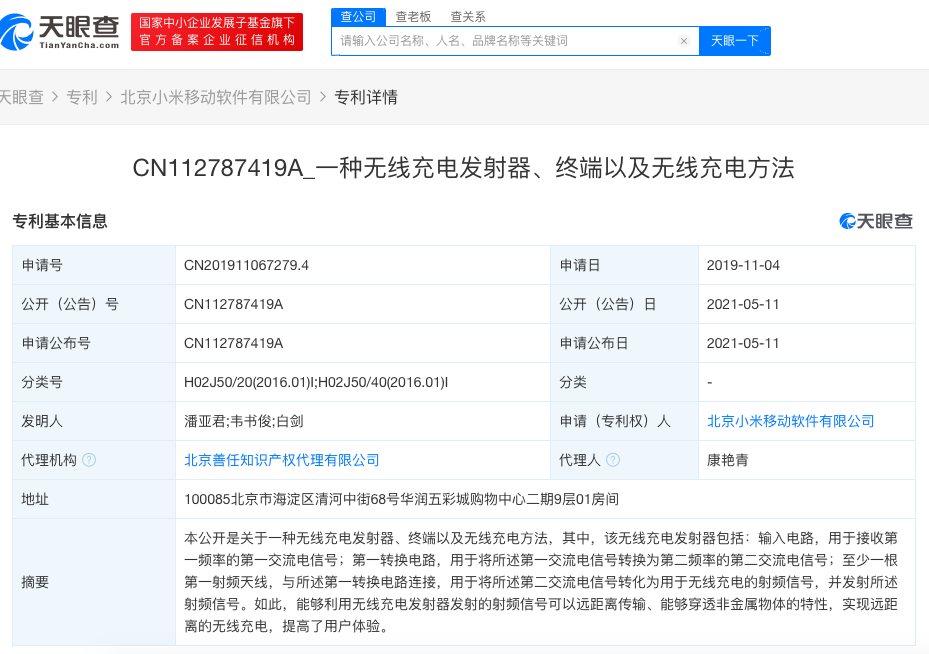Viewport: 929px width, 654px height.
Task: Click the 申请号 label cell
Action: [x=94, y=265]
